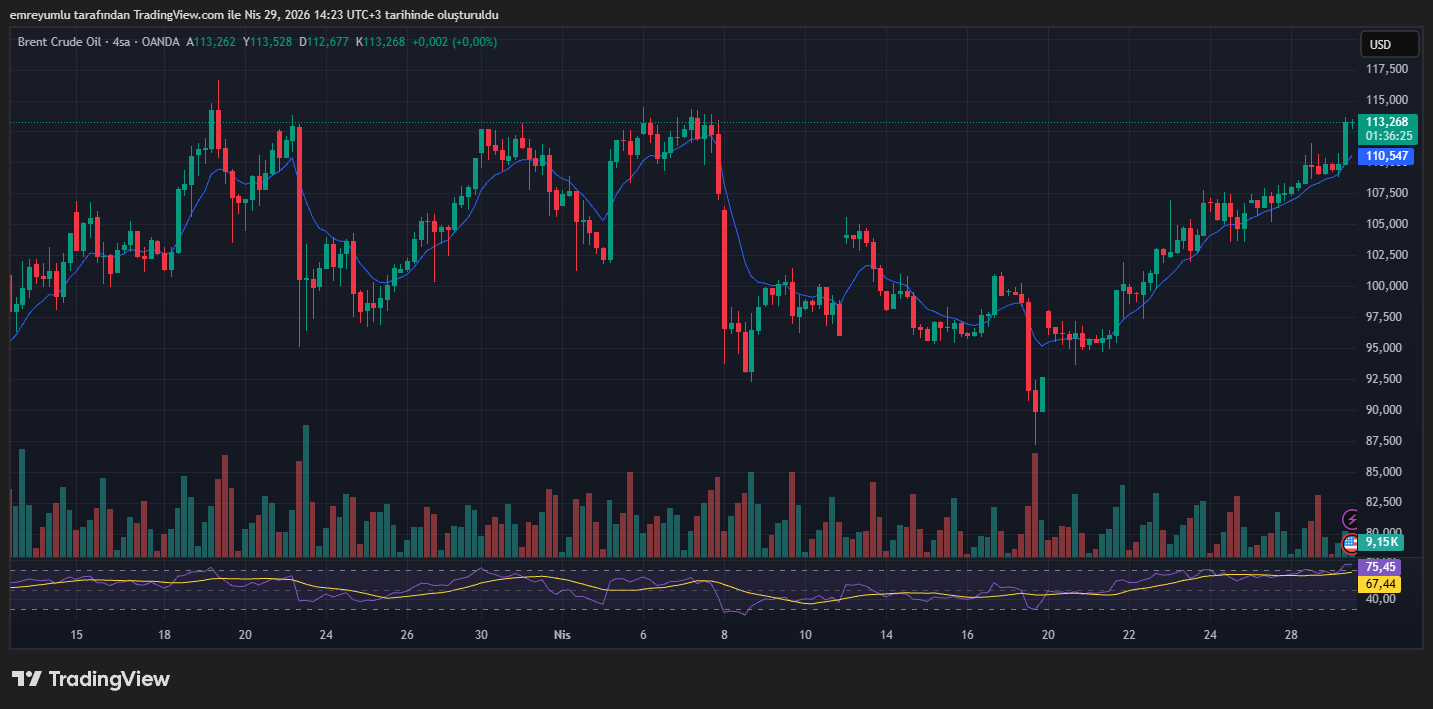The height and width of the screenshot is (709, 1433).
Task: Click the US flag economic event icon
Action: pyautogui.click(x=1351, y=543)
